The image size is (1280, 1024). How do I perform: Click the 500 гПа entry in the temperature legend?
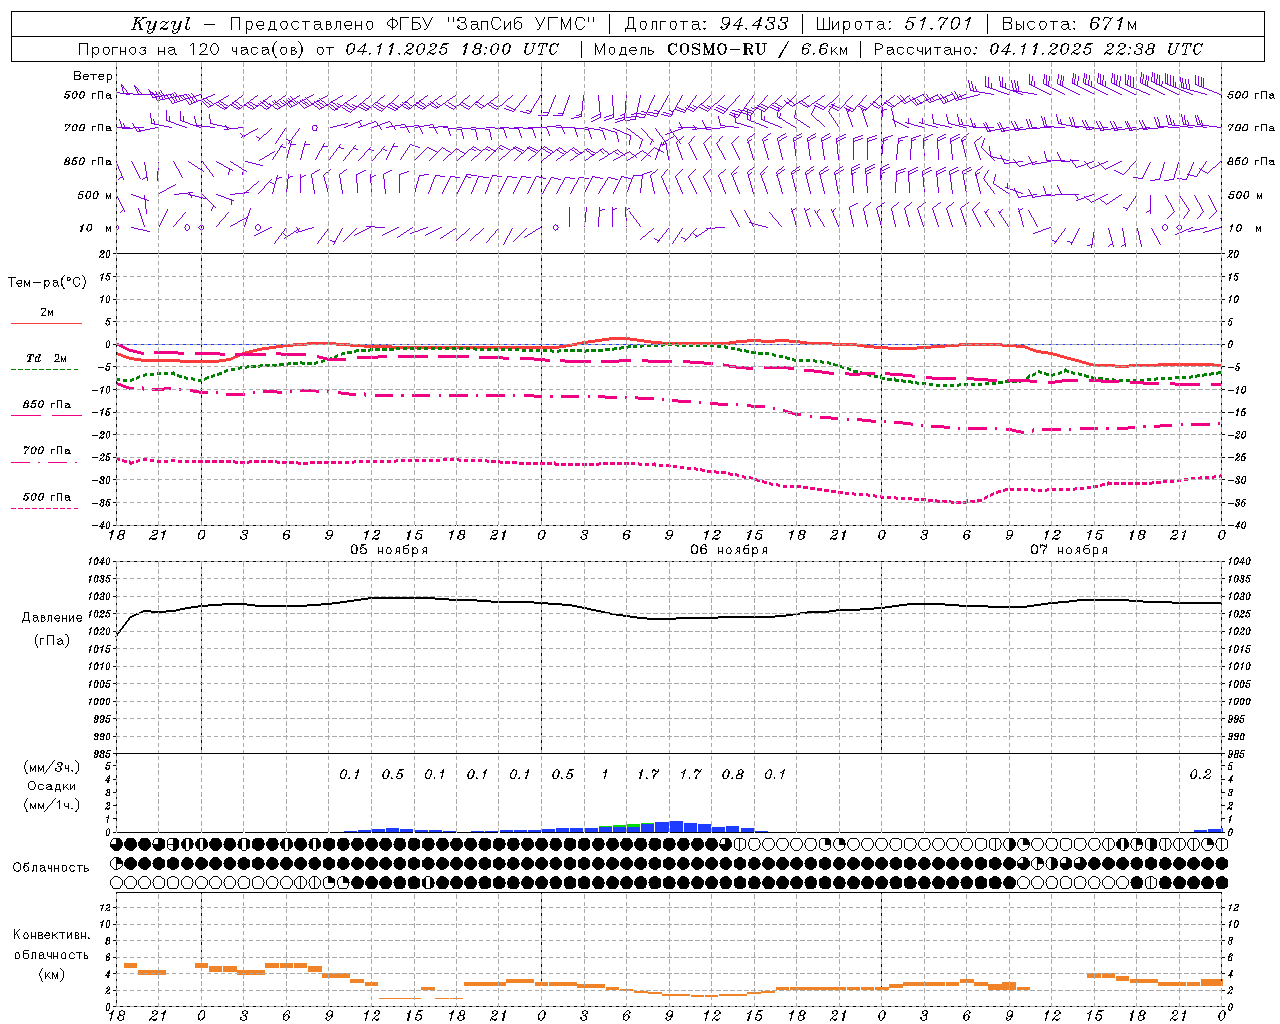pyautogui.click(x=46, y=497)
